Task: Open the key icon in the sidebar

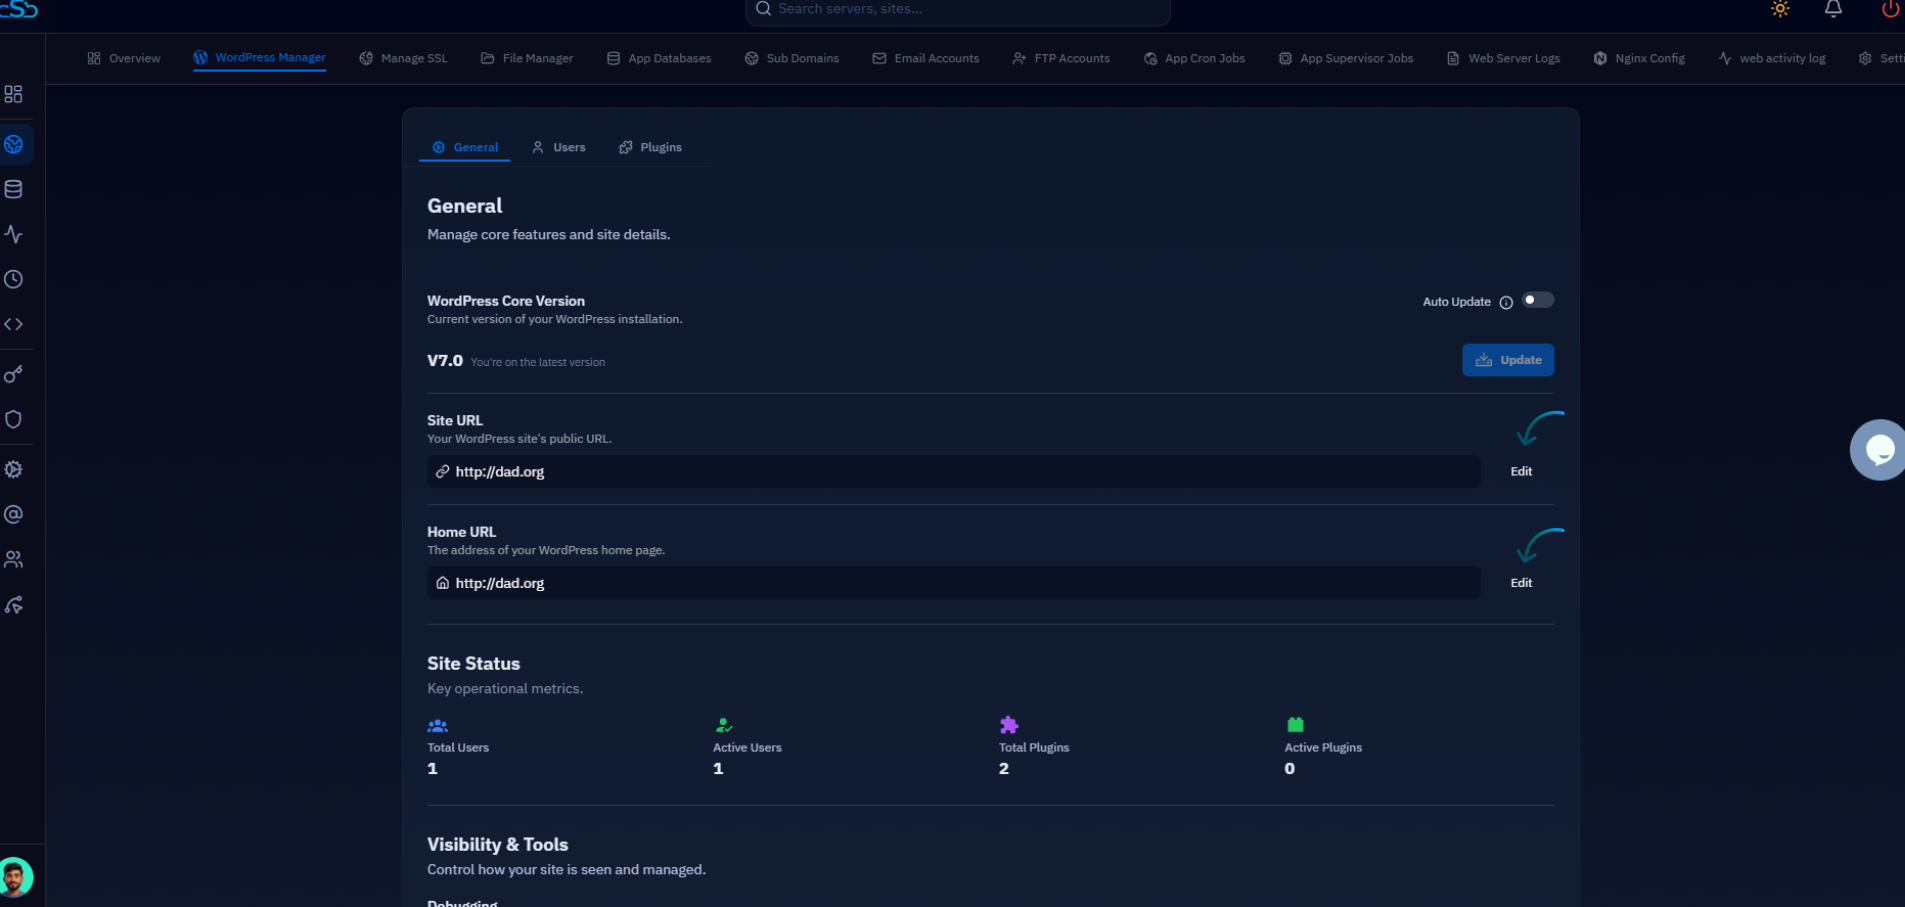Action: point(13,374)
